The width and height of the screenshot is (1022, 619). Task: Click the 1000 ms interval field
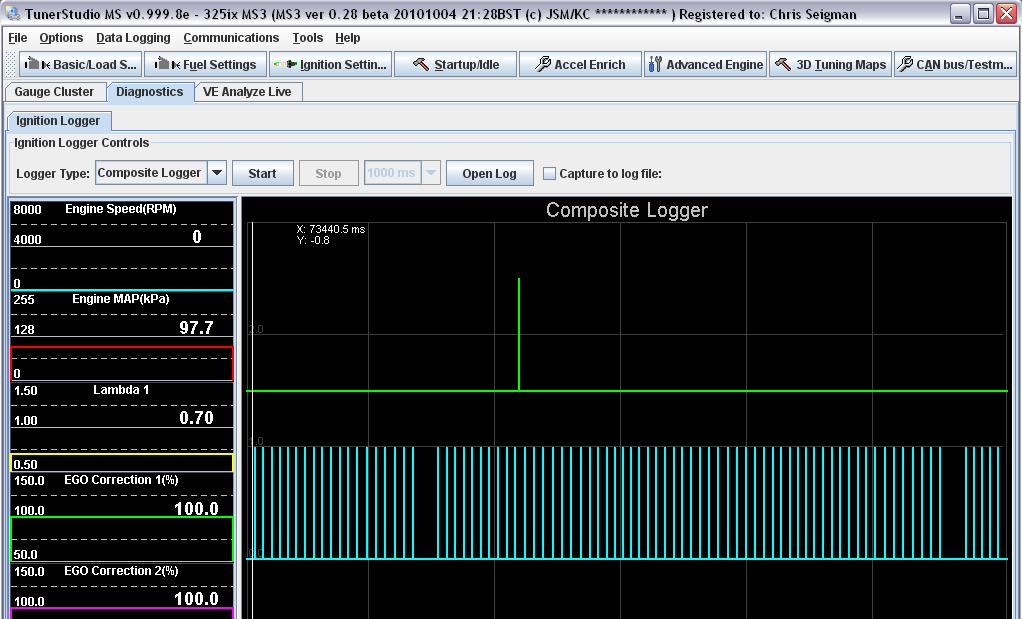tap(392, 173)
